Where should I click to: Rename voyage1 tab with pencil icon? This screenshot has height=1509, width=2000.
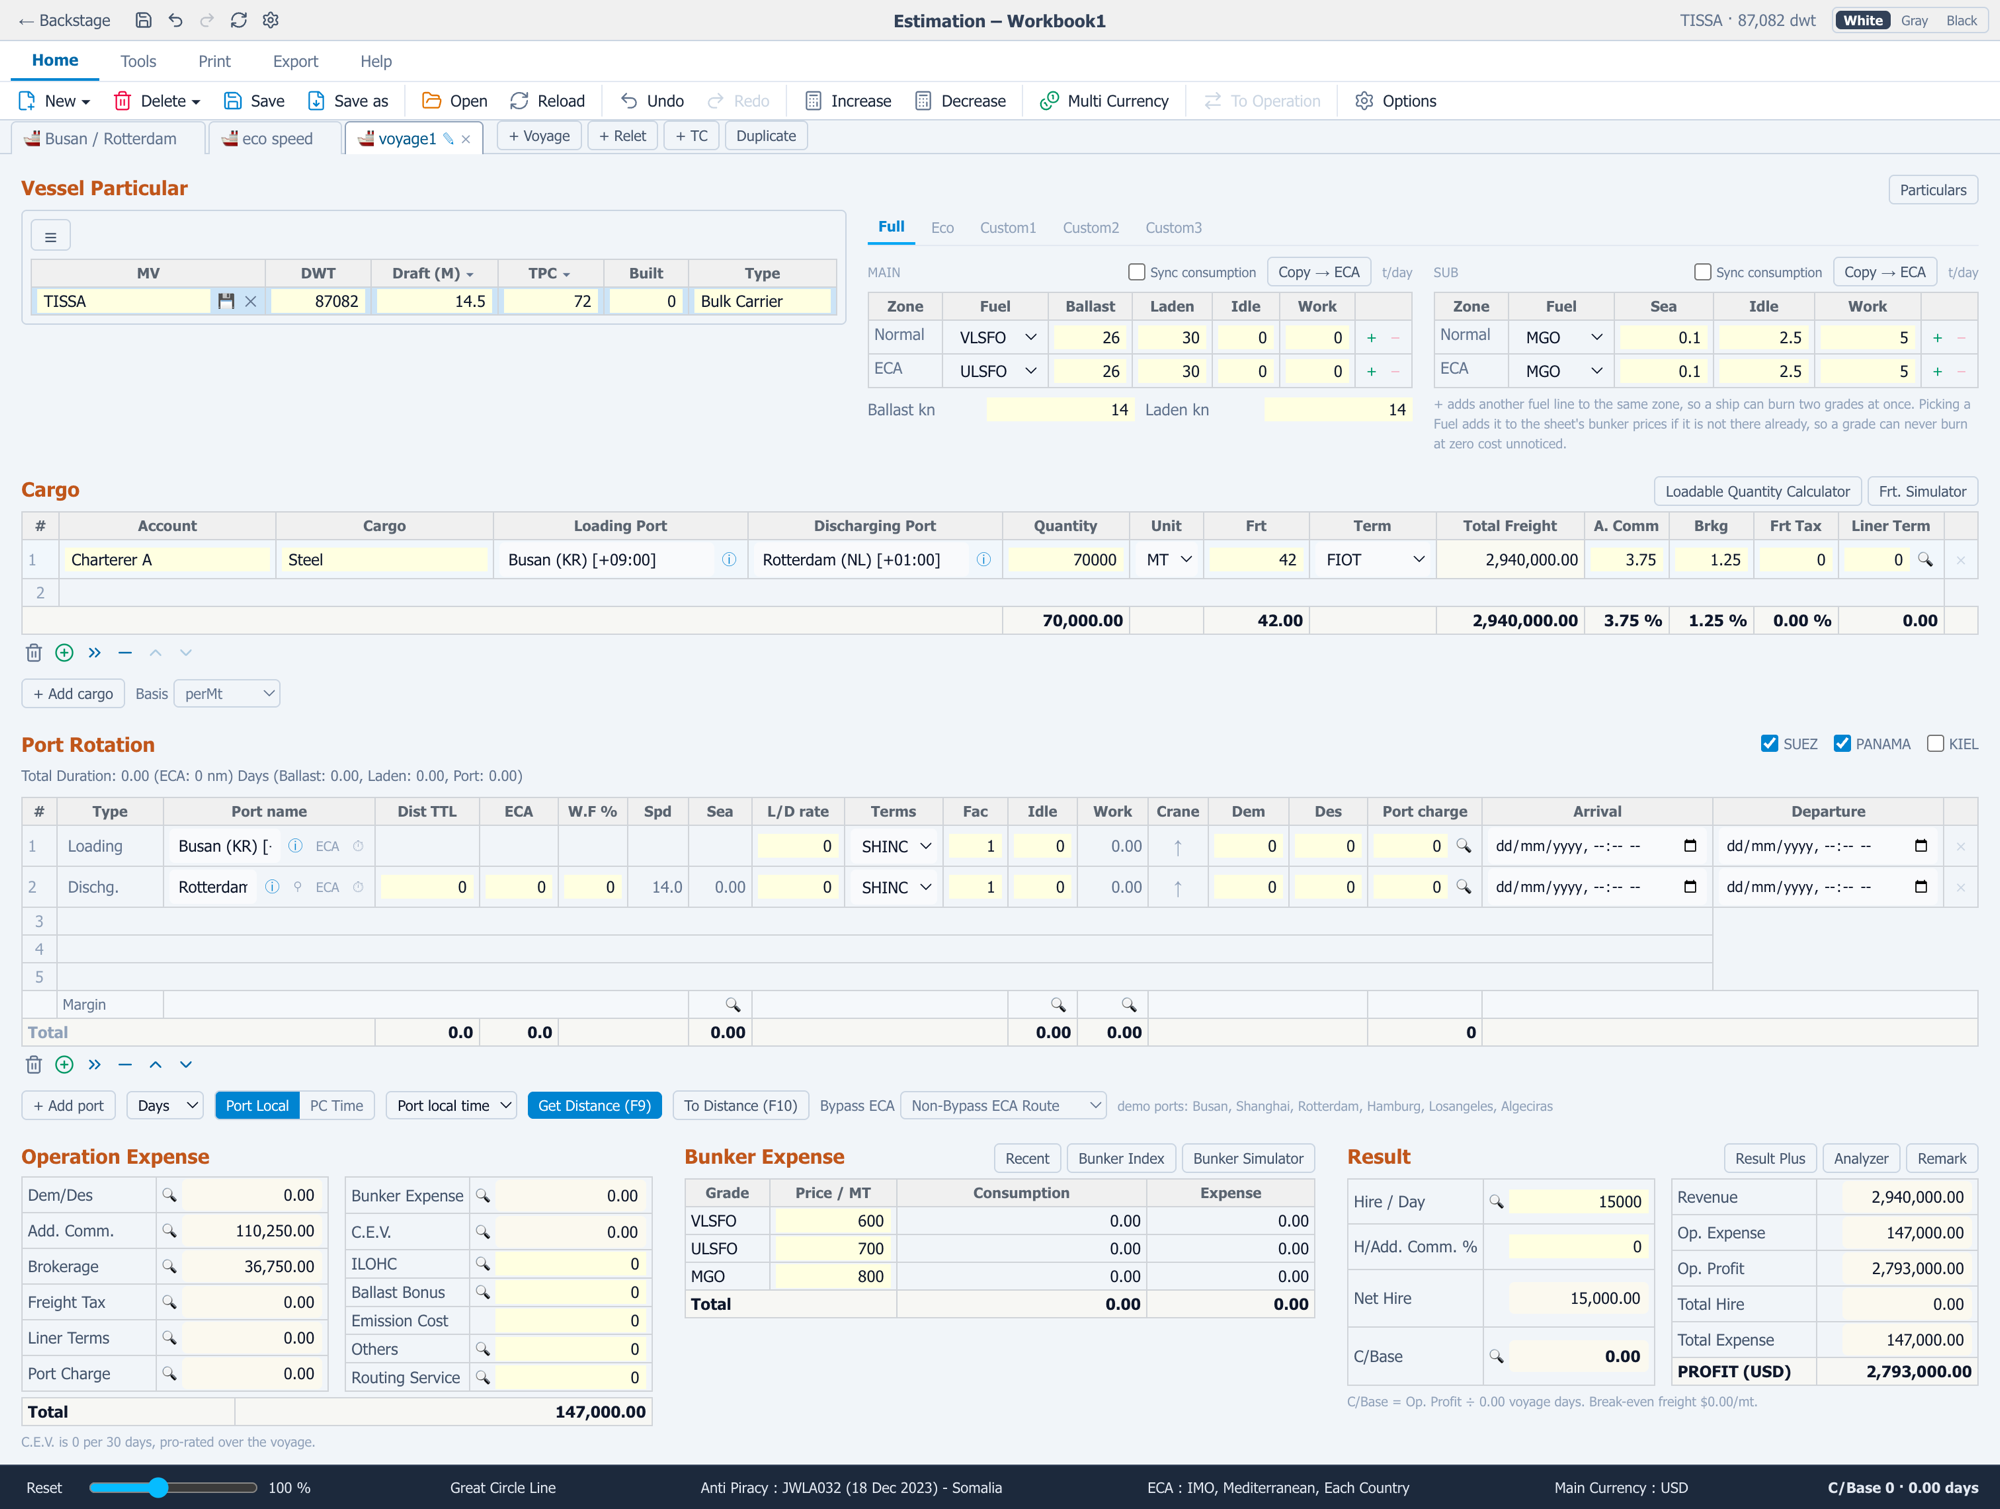tap(448, 139)
